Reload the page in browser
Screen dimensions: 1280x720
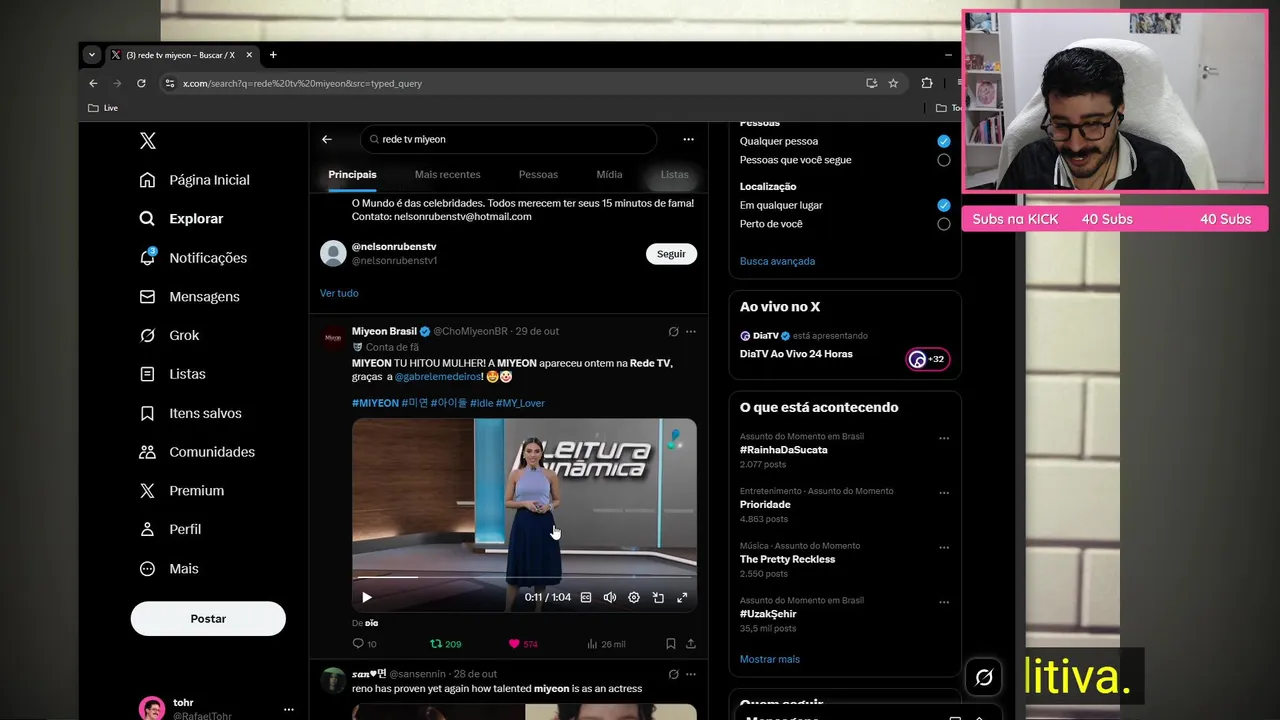pos(141,83)
